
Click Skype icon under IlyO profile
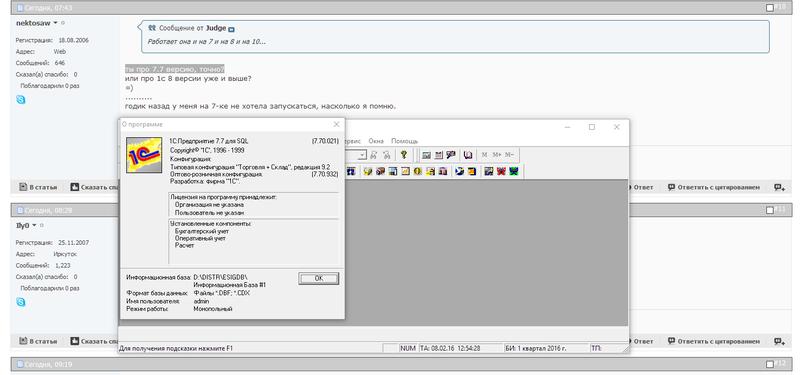(20, 302)
